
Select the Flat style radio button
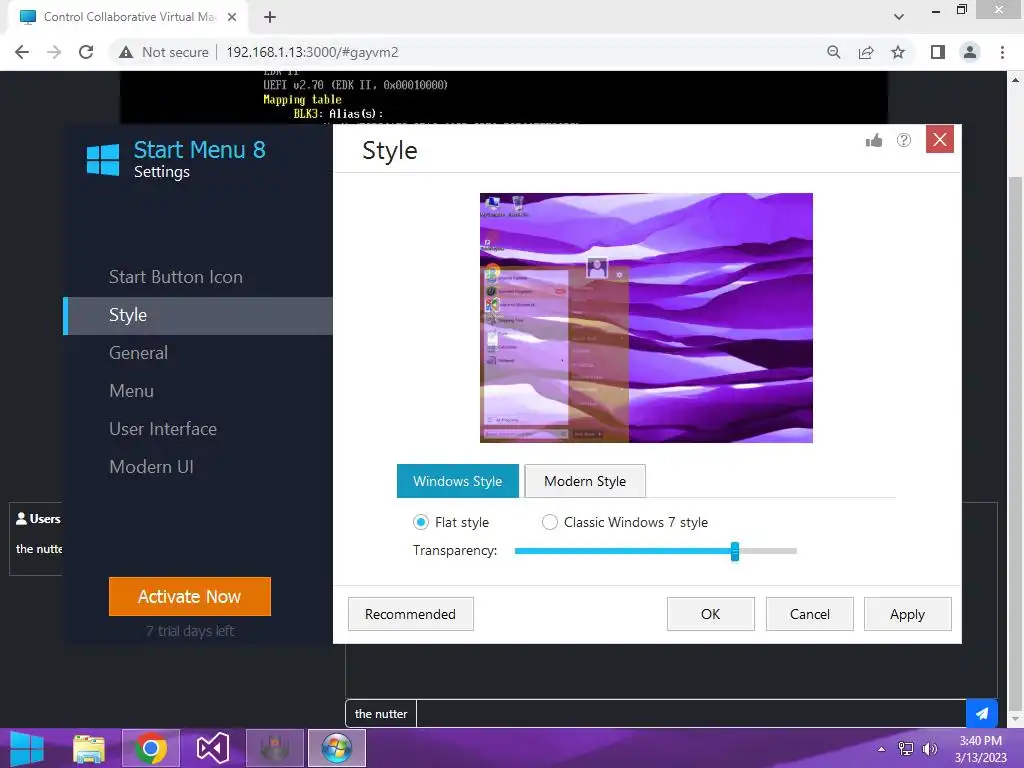tap(421, 522)
